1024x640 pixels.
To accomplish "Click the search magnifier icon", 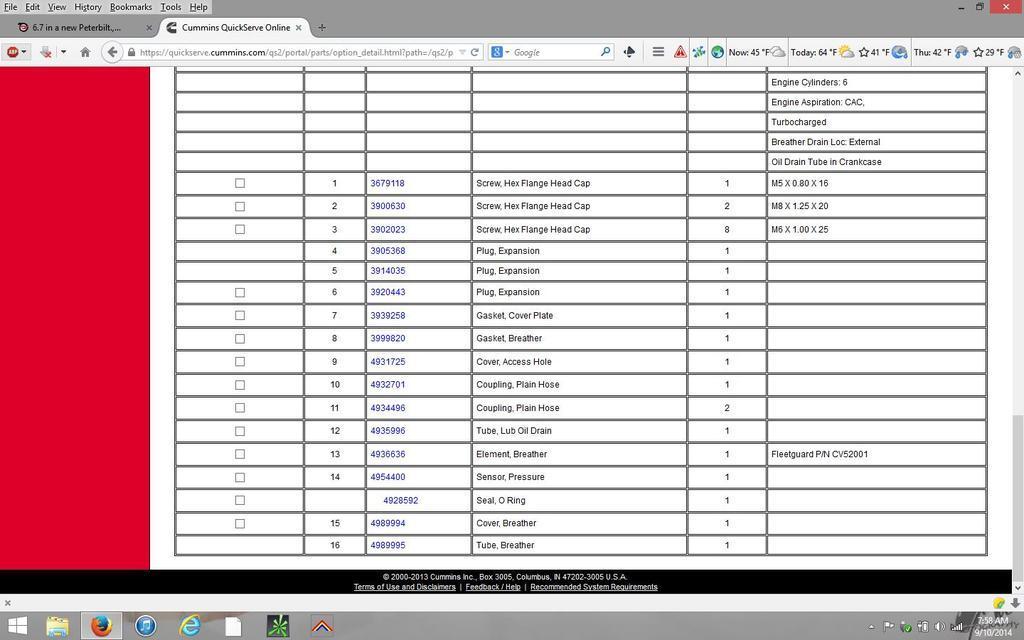I will [x=605, y=52].
